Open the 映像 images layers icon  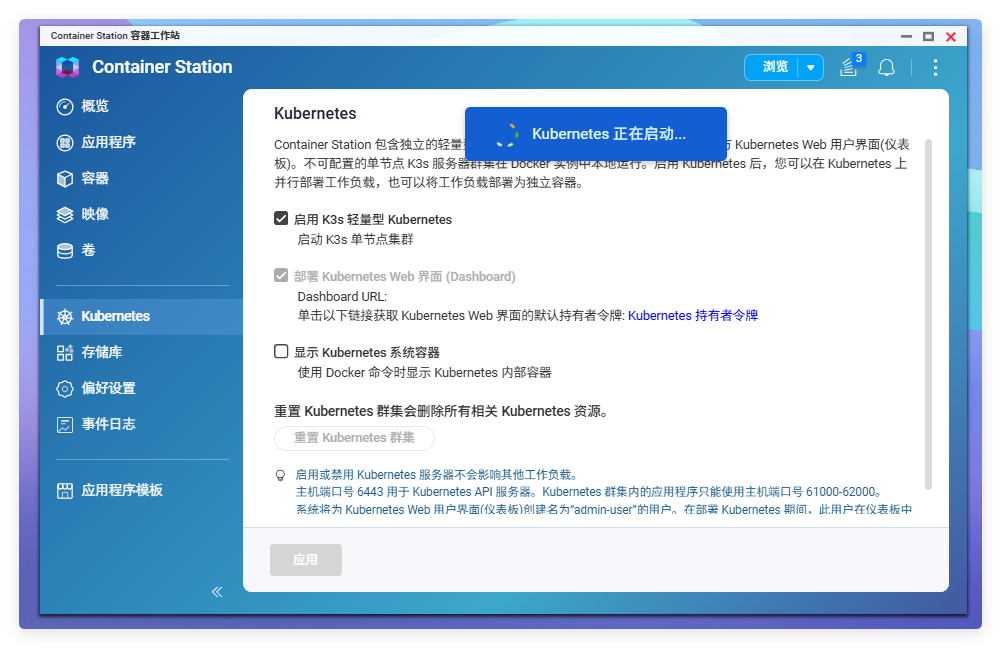click(x=65, y=214)
